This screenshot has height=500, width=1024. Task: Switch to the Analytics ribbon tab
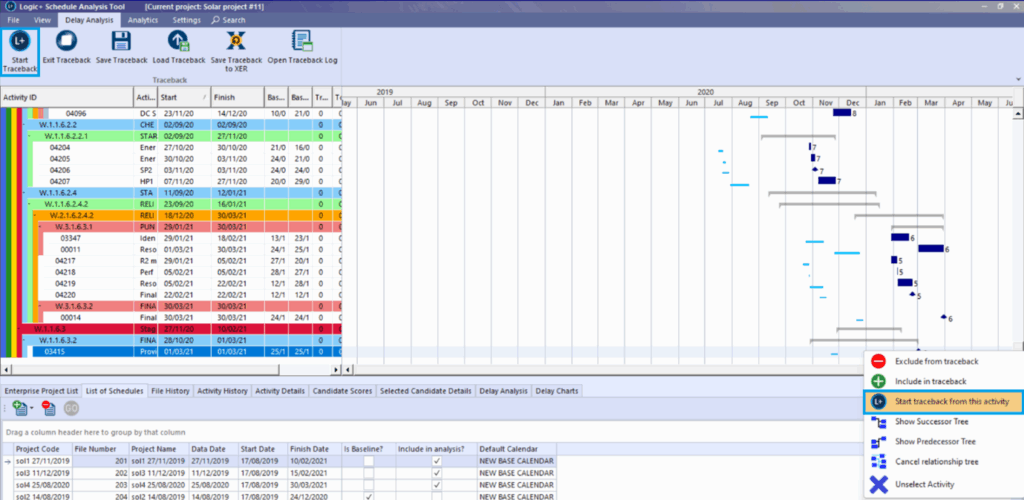coord(143,19)
